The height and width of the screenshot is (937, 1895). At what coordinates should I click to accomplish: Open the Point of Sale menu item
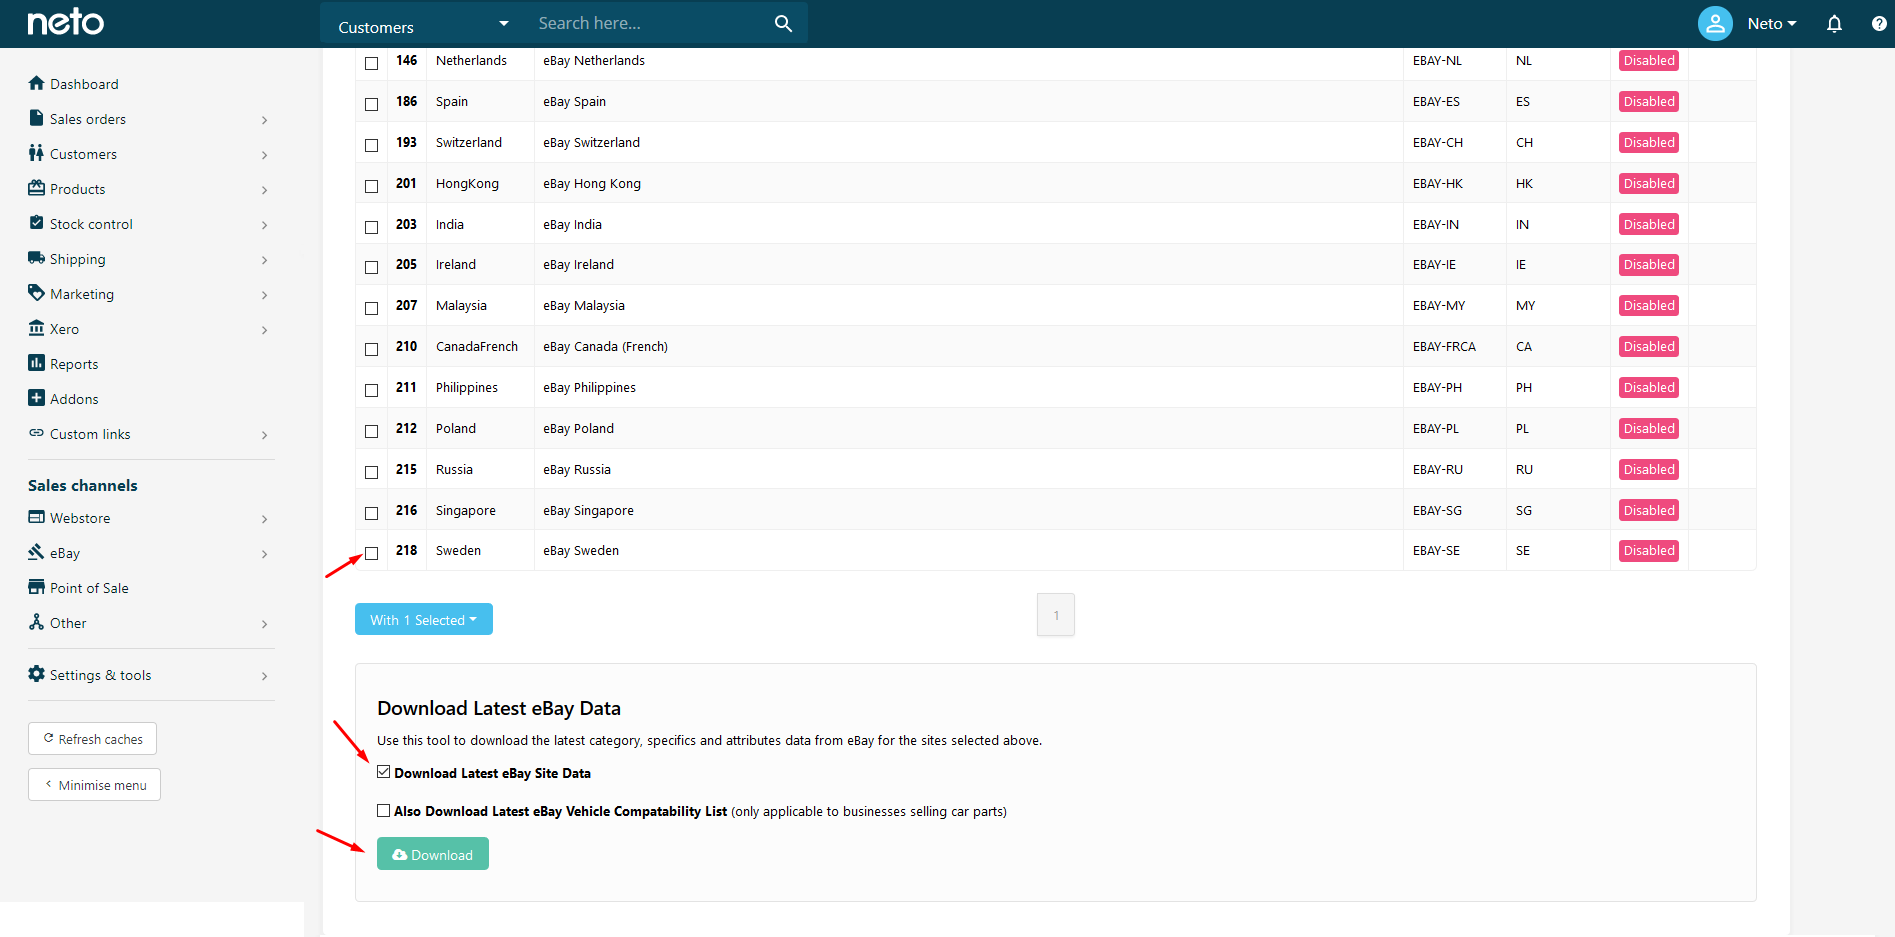pos(89,588)
